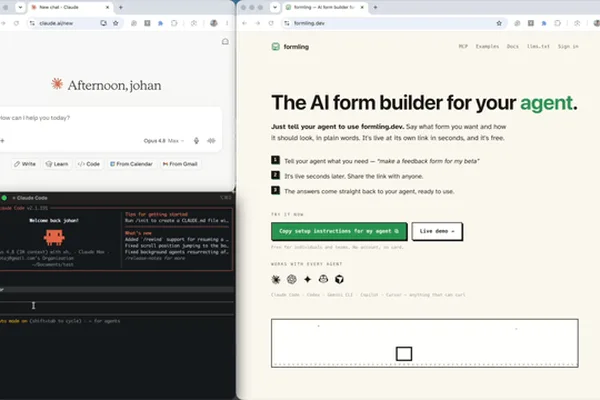The height and width of the screenshot is (400, 600).
Task: Click the orange Claude Code mascot
Action: click(54, 237)
